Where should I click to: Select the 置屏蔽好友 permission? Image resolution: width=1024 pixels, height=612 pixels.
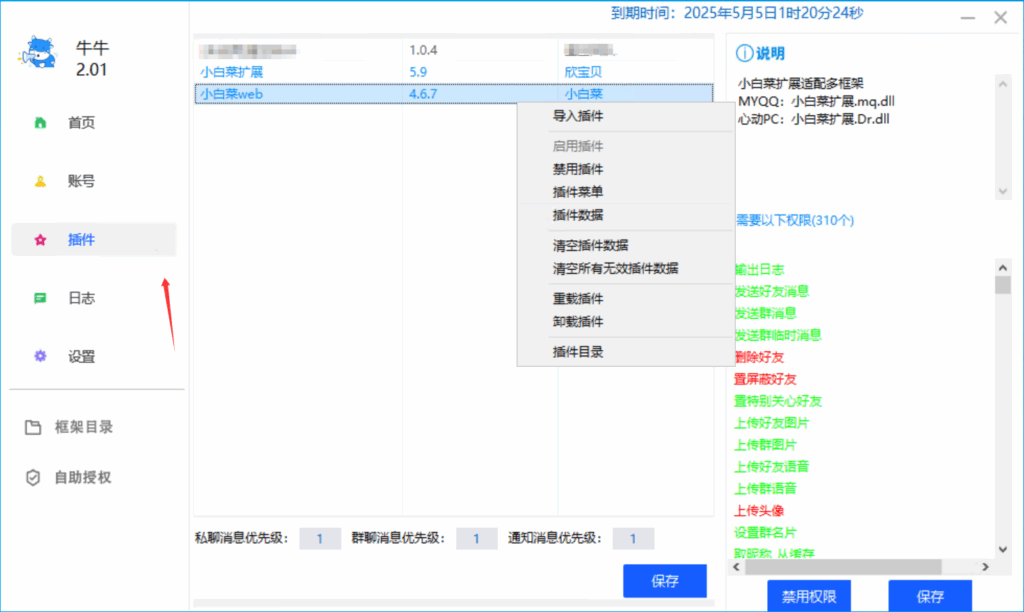coord(765,379)
